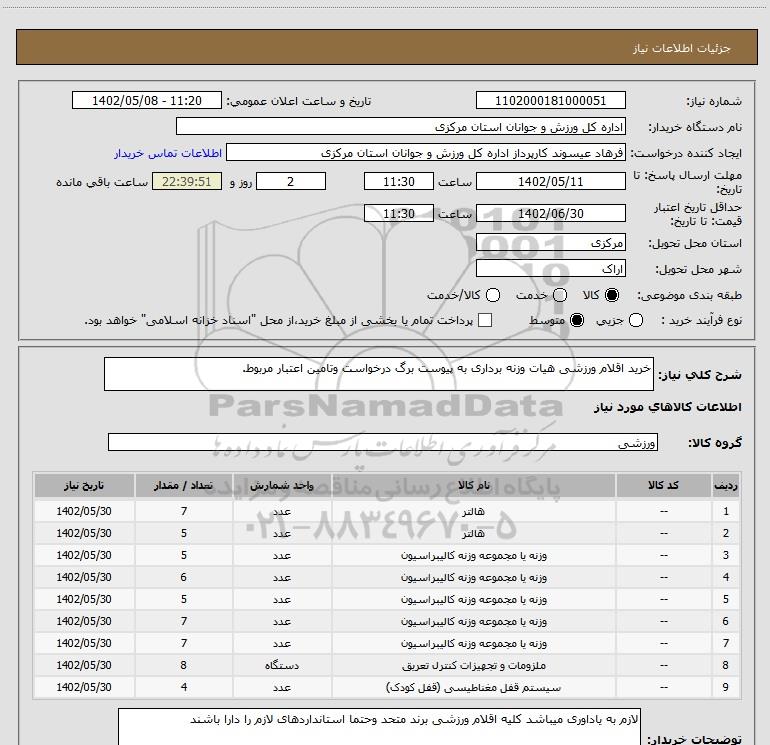Click countdown timer 22:39:51
The width and height of the screenshot is (770, 745).
(x=187, y=182)
